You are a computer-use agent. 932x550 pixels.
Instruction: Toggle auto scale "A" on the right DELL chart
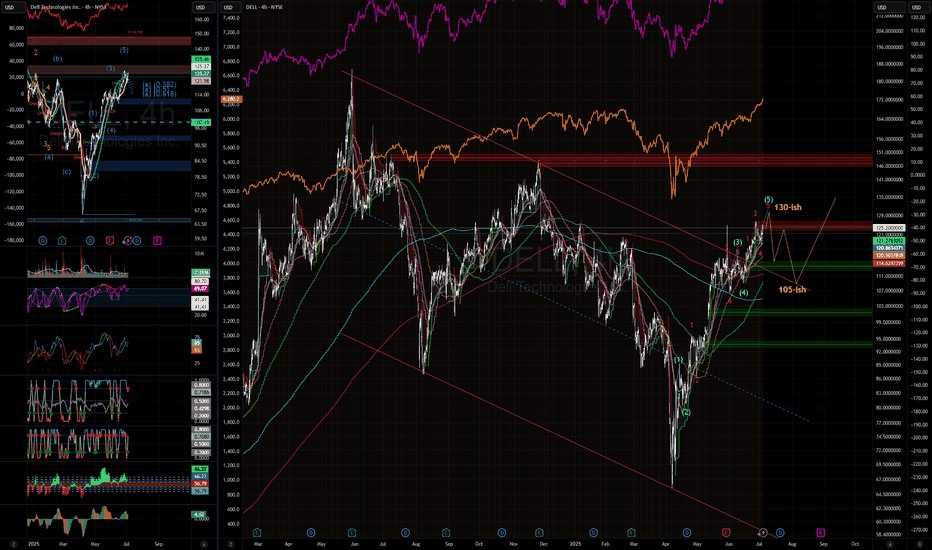point(890,543)
